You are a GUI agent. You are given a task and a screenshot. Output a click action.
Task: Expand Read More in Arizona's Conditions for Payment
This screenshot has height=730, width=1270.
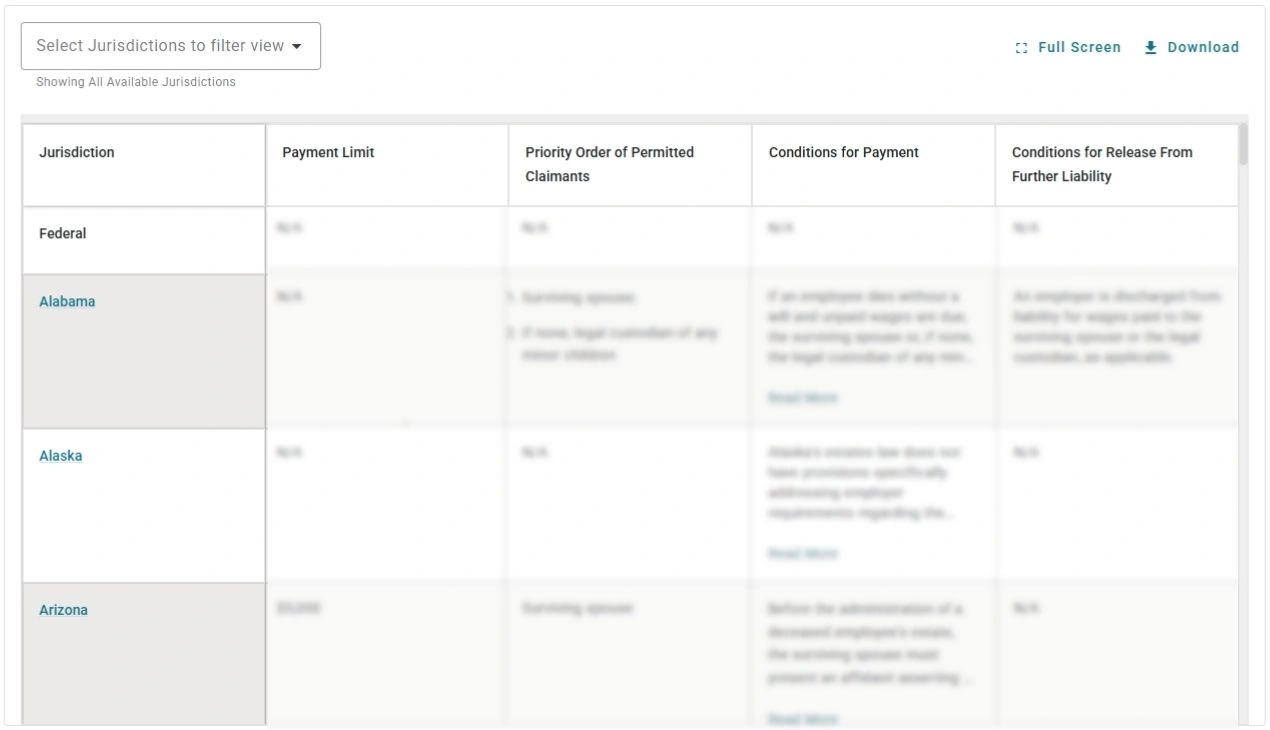point(801,719)
